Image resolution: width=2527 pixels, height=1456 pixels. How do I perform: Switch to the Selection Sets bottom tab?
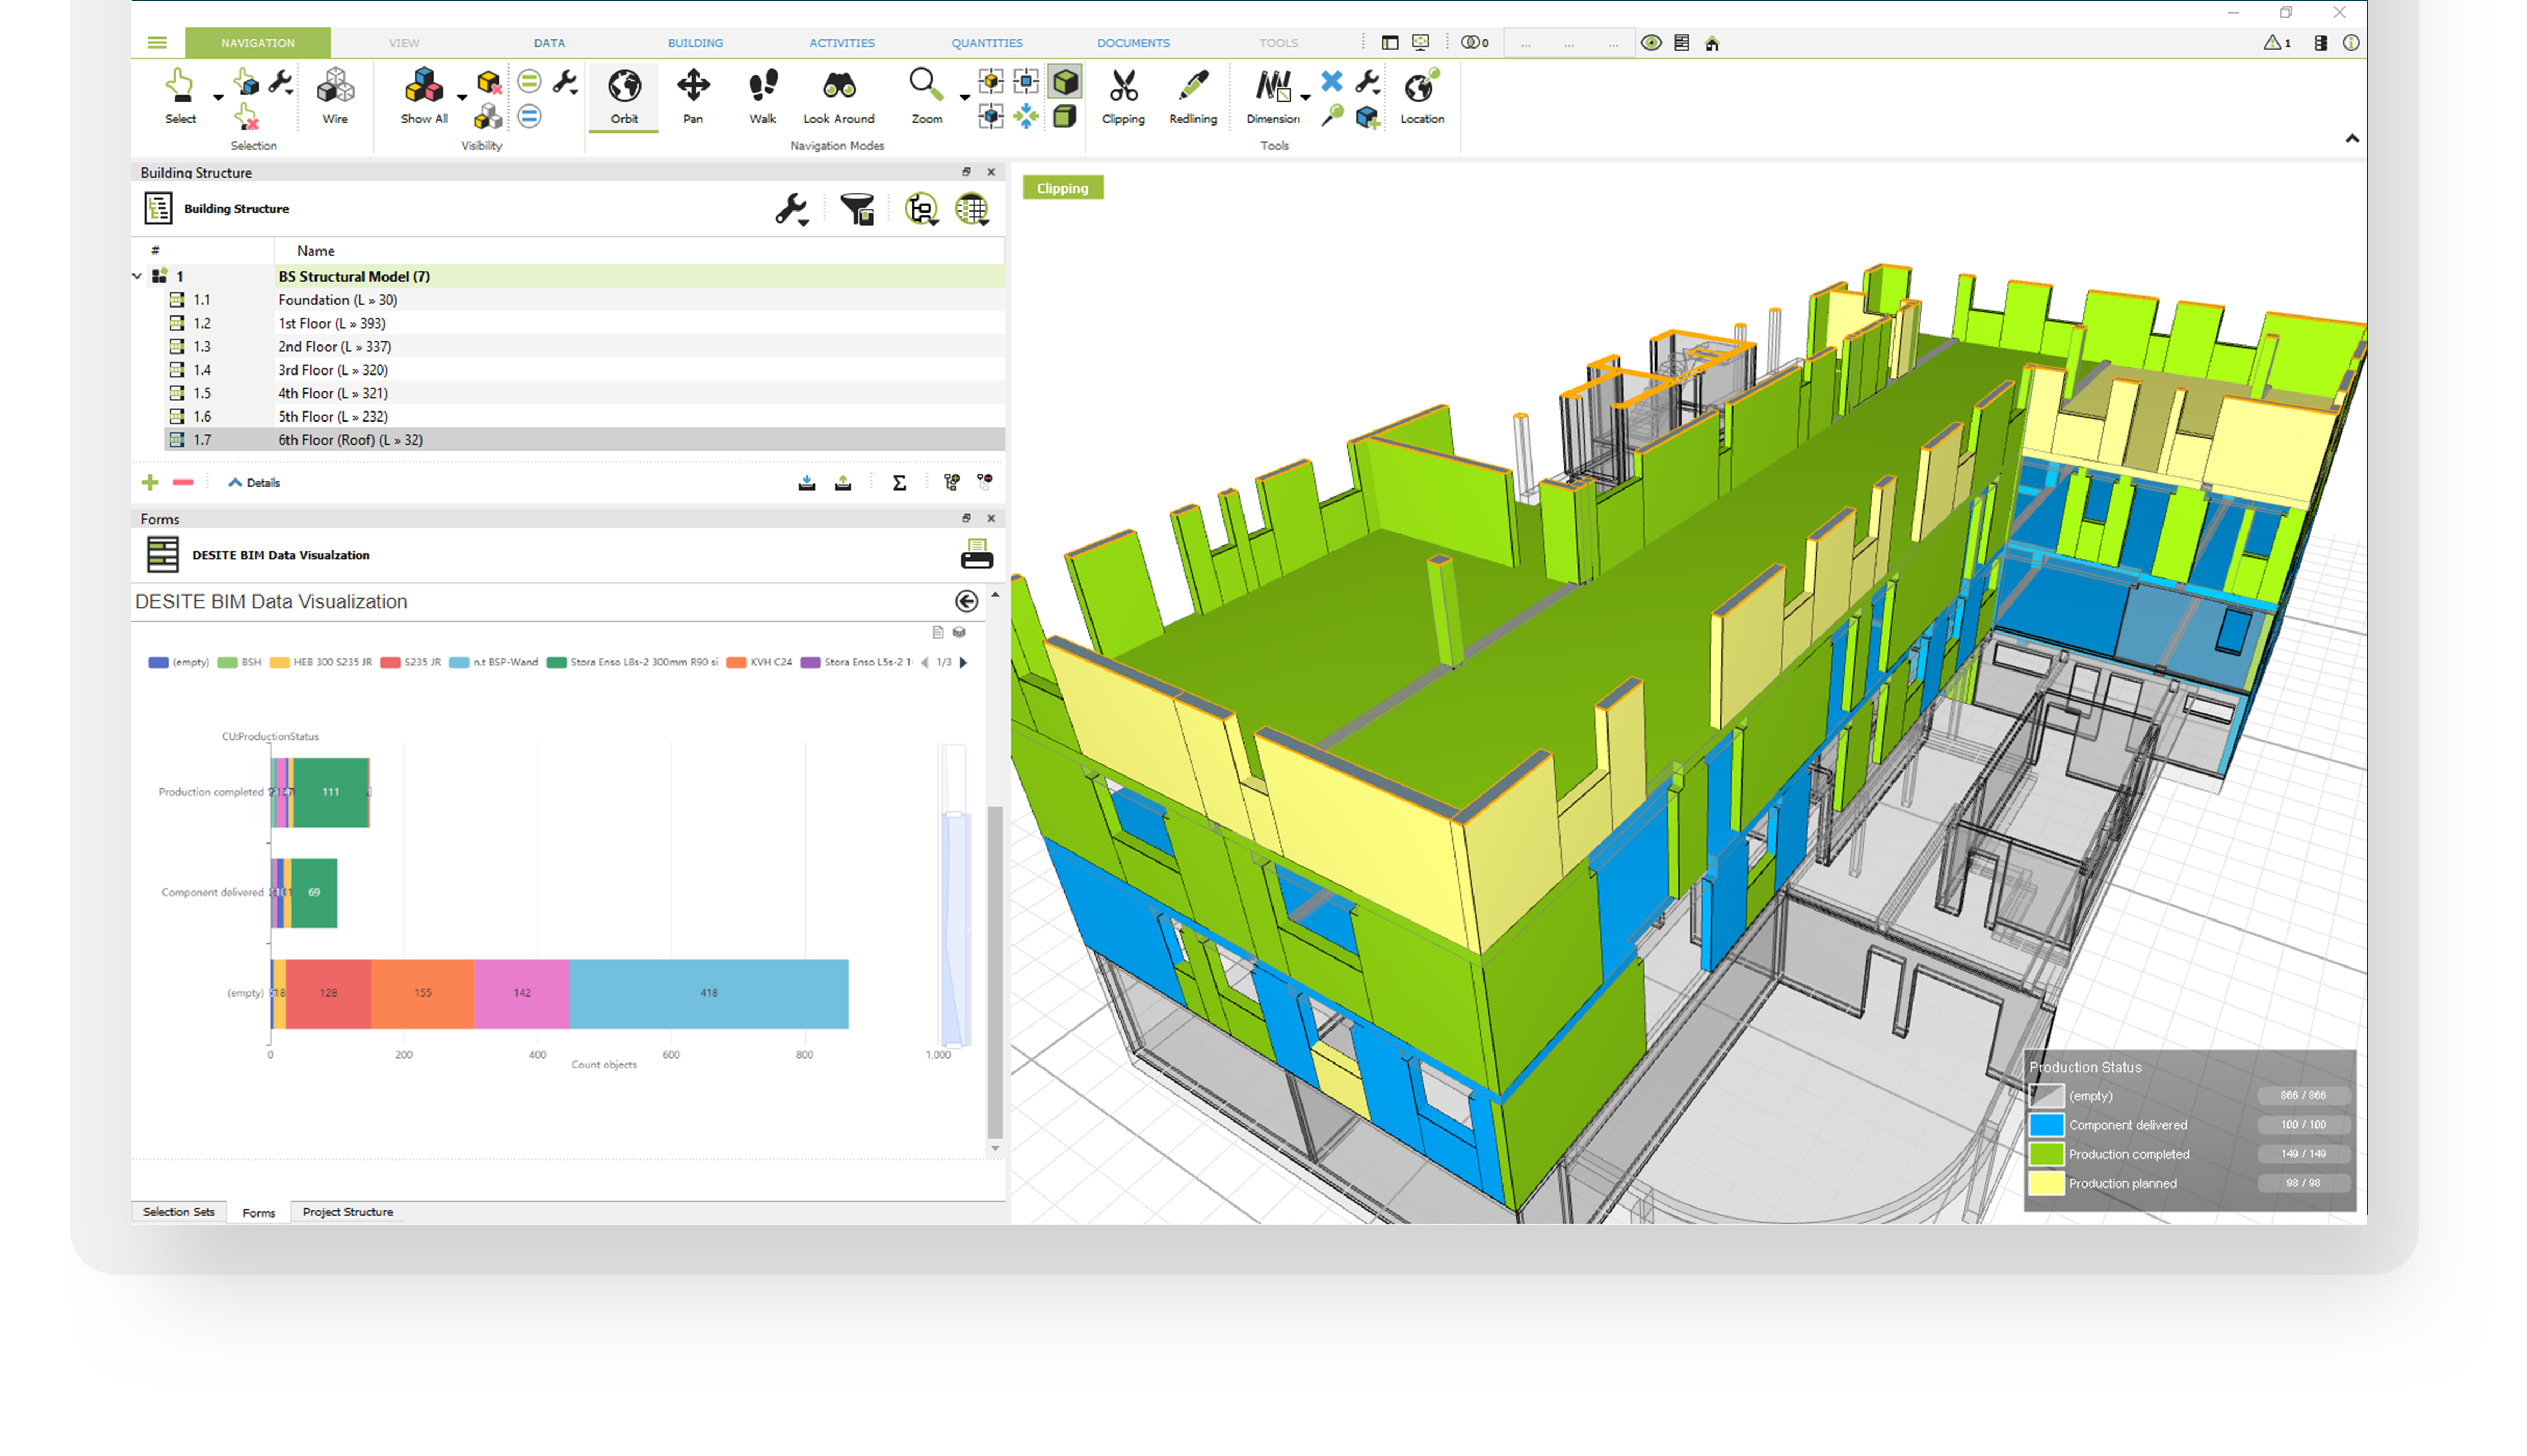click(178, 1212)
